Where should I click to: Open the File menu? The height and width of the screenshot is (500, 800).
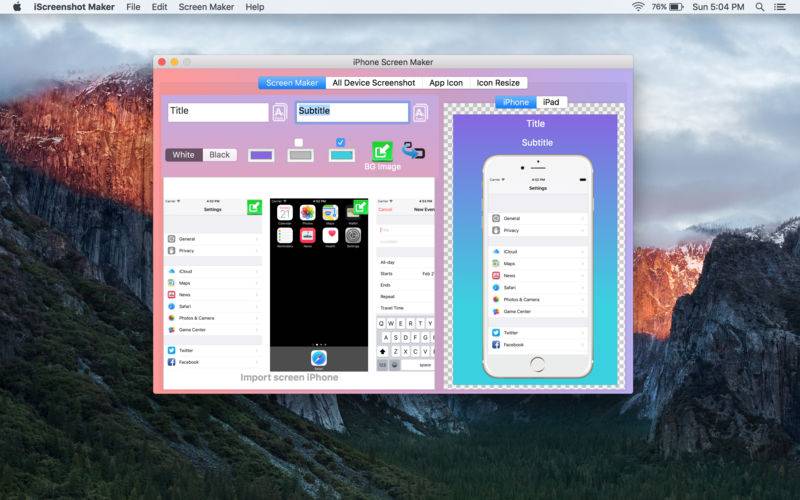[x=133, y=7]
